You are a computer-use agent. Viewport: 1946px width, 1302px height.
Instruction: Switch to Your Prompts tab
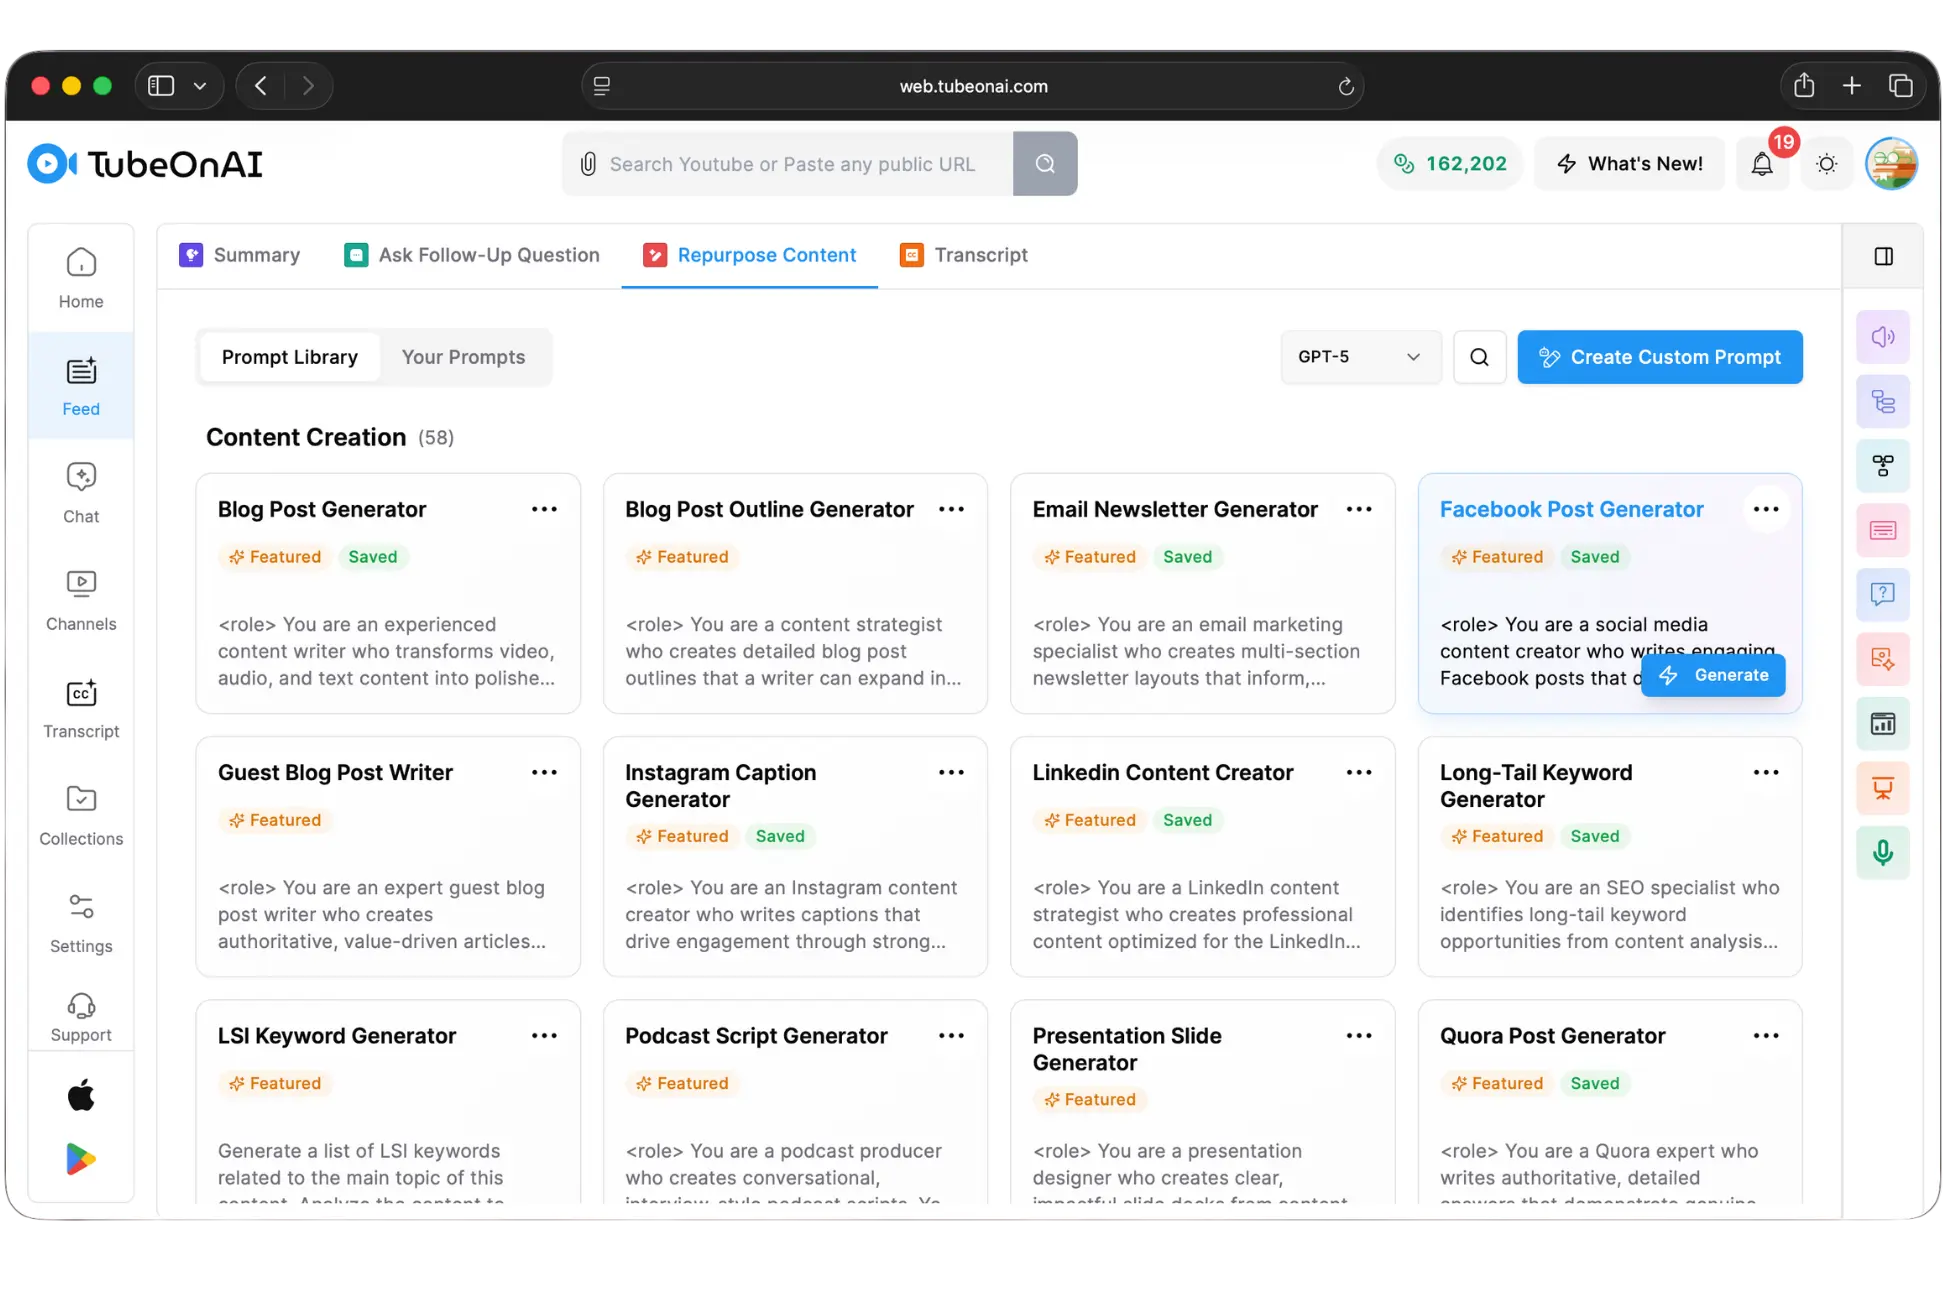(463, 357)
